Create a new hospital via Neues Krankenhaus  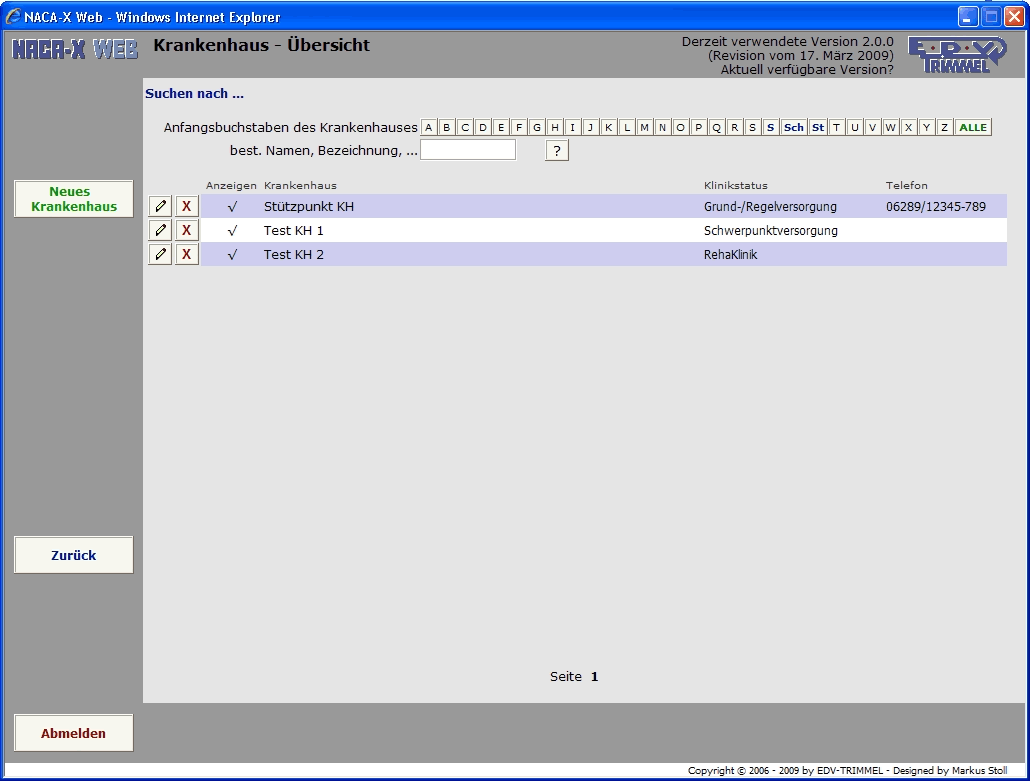74,199
